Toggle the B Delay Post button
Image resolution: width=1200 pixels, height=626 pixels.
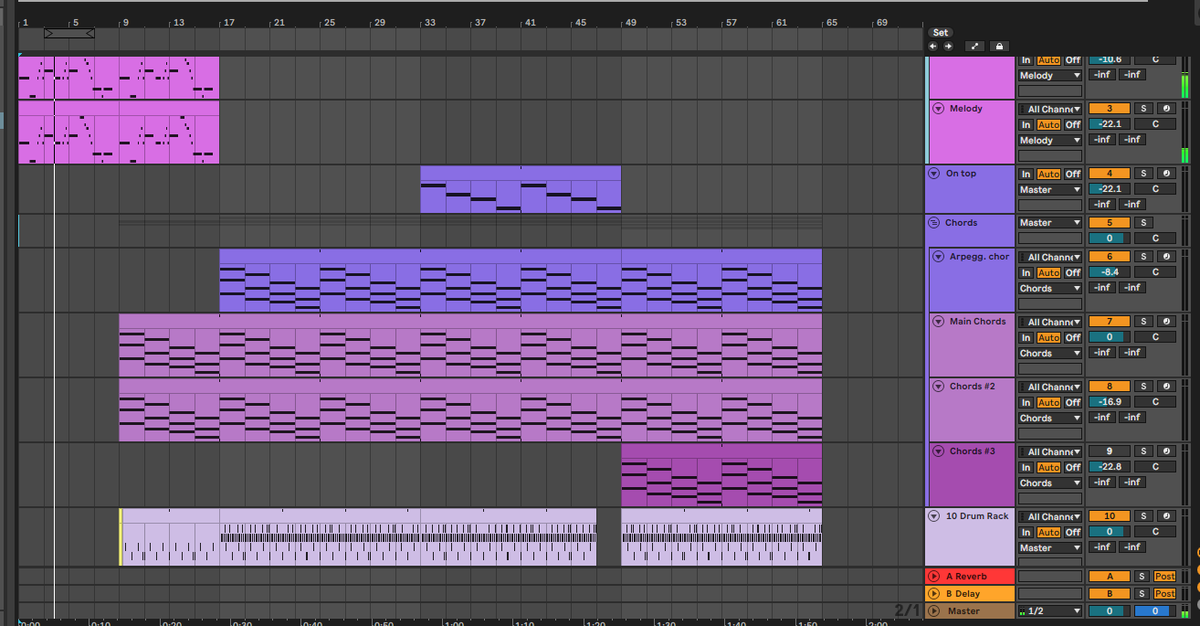click(x=1165, y=593)
